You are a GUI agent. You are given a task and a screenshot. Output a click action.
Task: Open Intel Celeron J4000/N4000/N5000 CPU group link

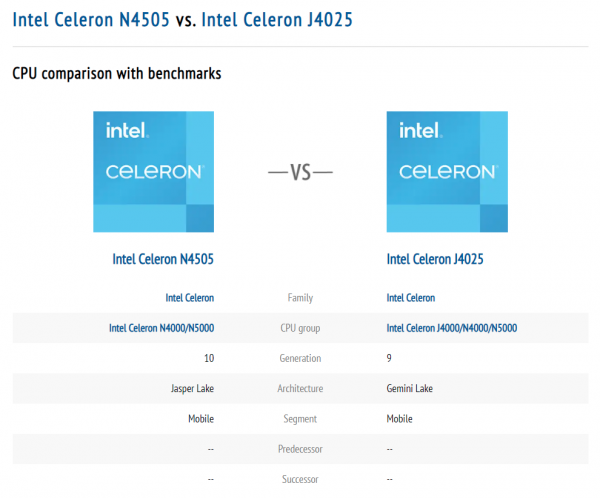pos(452,328)
